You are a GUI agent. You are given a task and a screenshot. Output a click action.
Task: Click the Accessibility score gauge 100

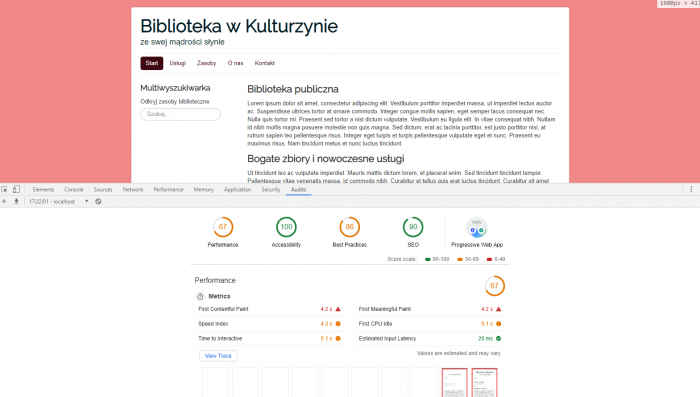click(286, 227)
